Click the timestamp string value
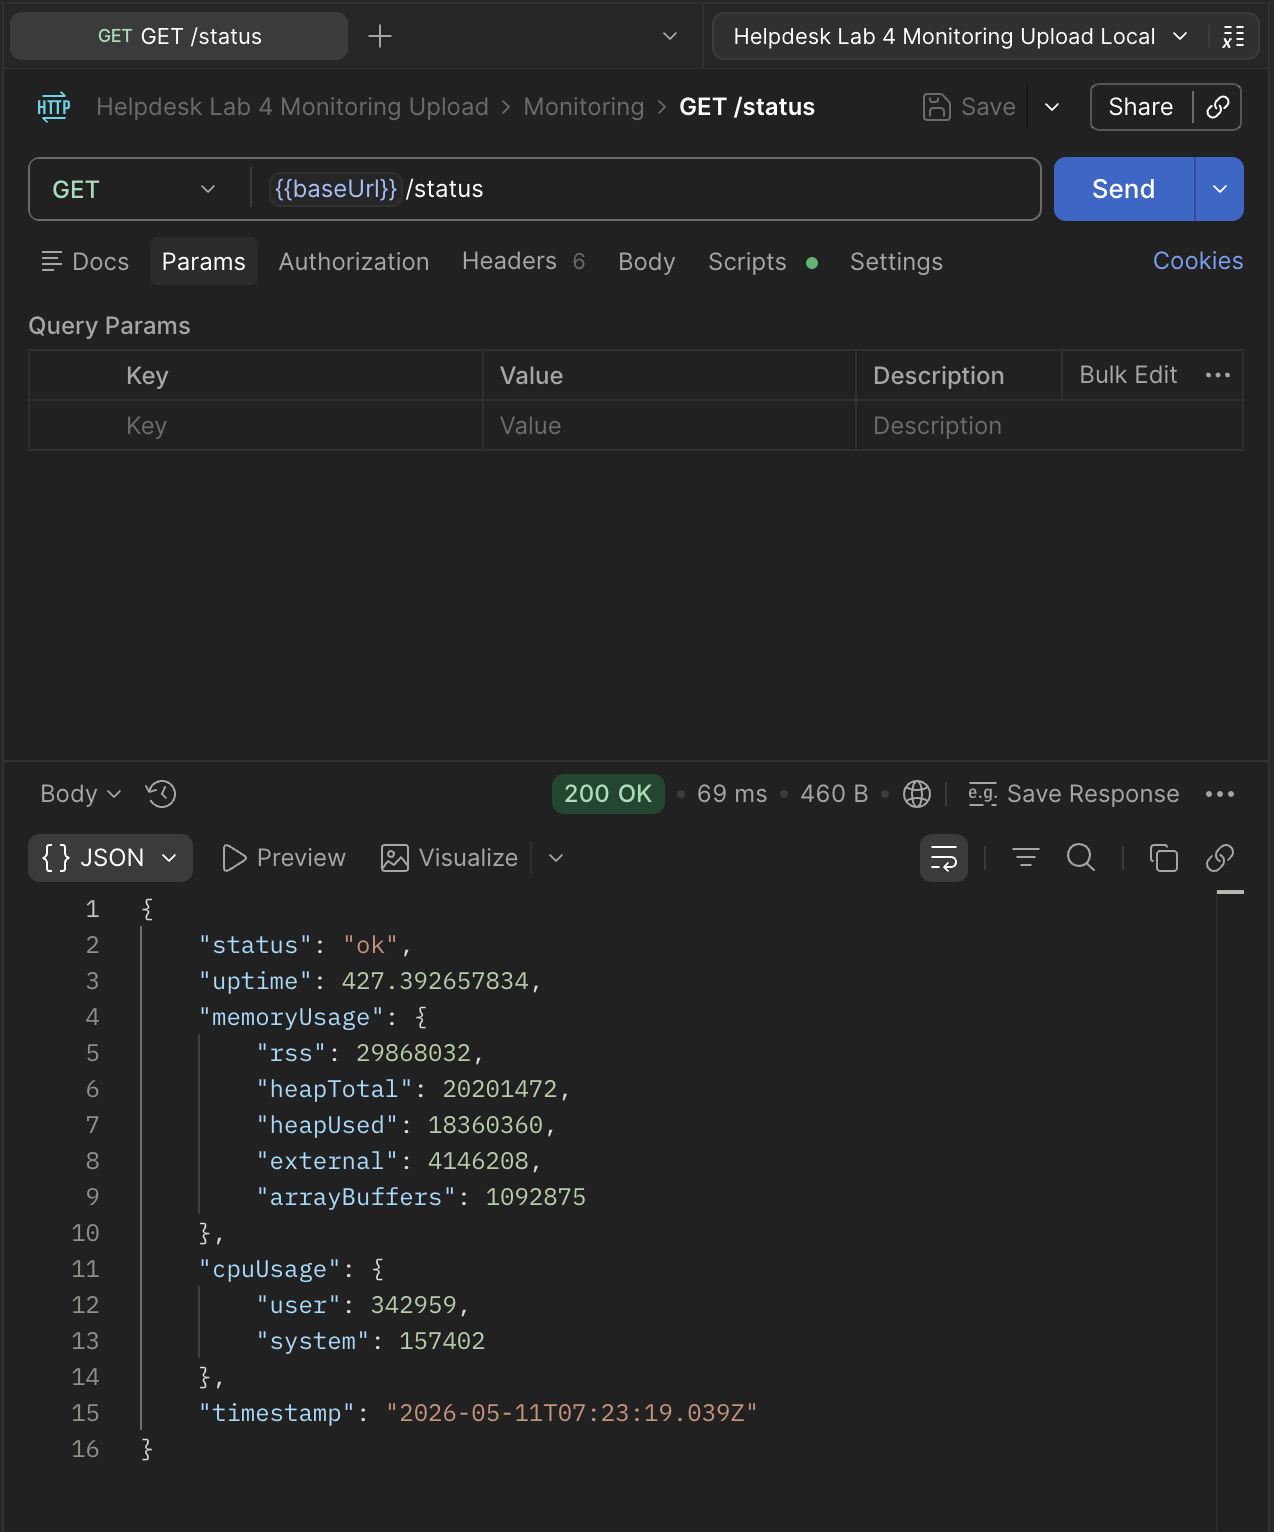Image resolution: width=1274 pixels, height=1532 pixels. (x=572, y=1413)
